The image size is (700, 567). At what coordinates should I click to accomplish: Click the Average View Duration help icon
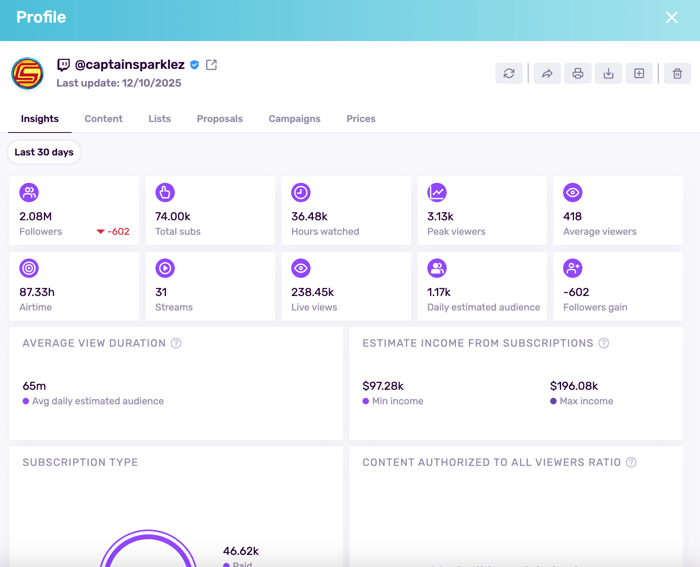point(176,343)
